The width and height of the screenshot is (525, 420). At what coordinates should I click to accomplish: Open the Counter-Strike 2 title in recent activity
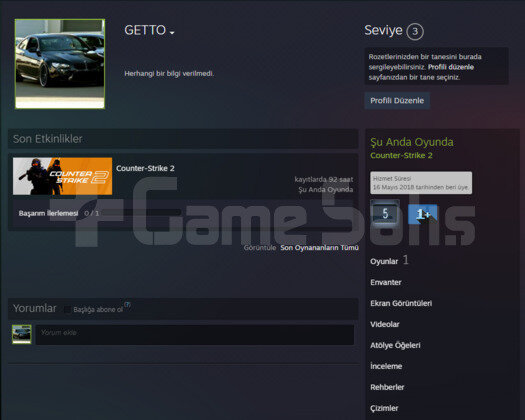pos(145,168)
